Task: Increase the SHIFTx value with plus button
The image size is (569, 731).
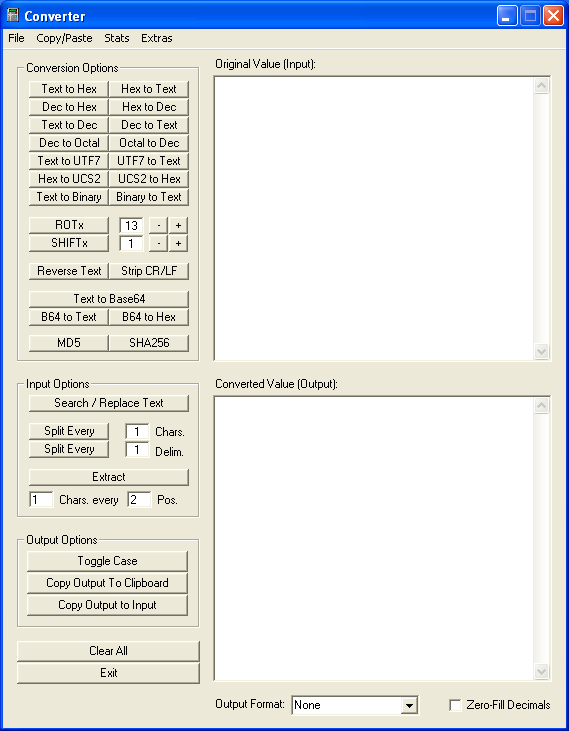Action: [178, 243]
